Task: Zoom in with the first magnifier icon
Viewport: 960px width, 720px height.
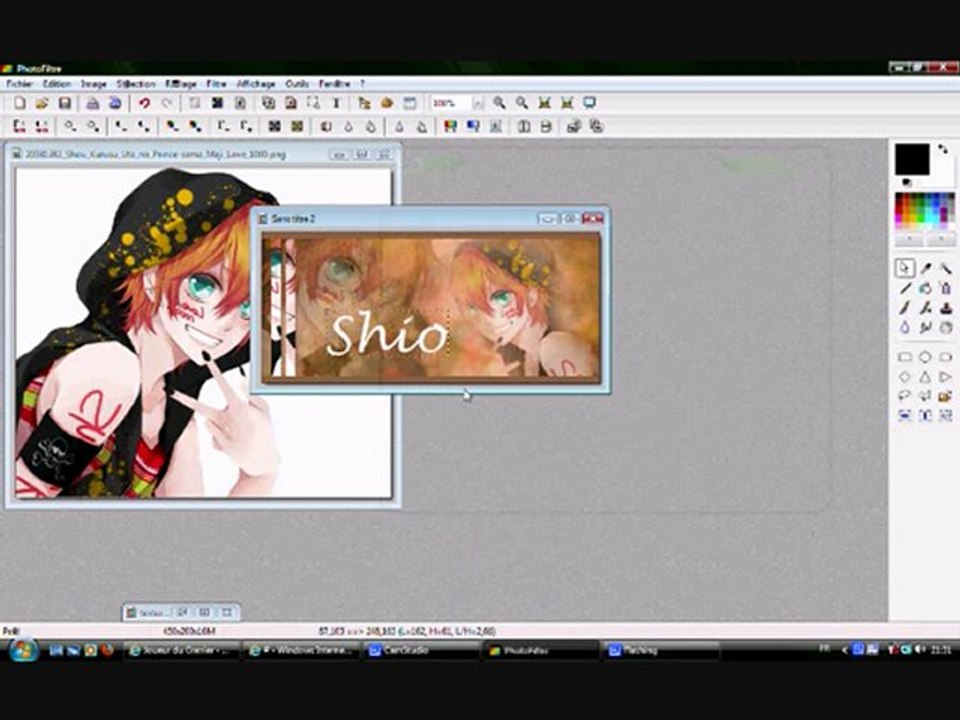Action: click(x=500, y=103)
